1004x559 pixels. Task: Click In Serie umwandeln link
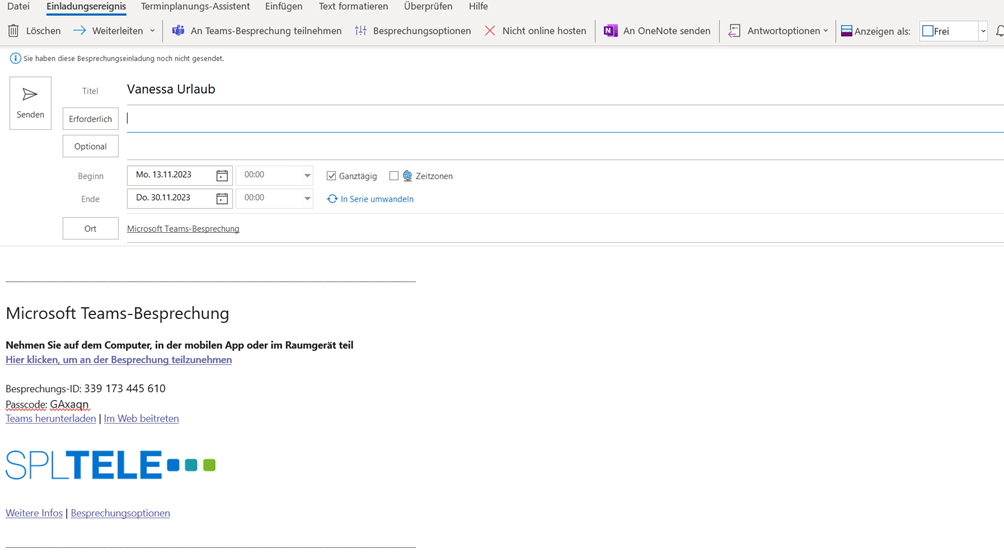point(376,198)
